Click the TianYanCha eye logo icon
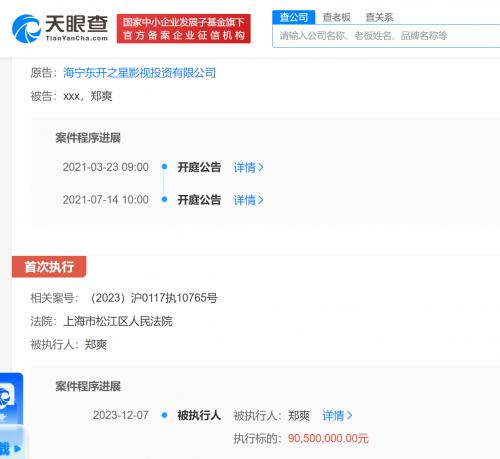 pos(26,29)
